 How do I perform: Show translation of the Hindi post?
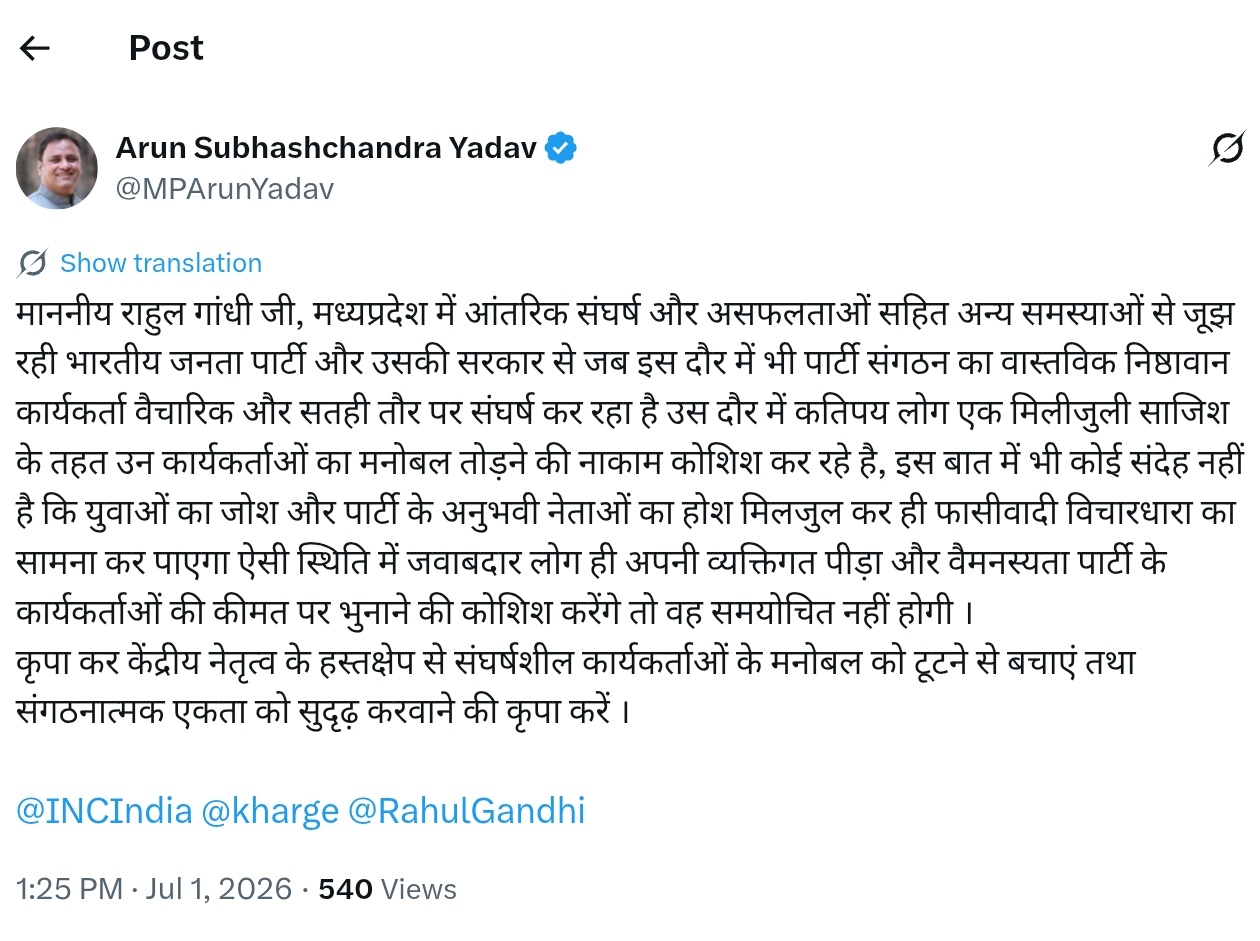tap(161, 263)
